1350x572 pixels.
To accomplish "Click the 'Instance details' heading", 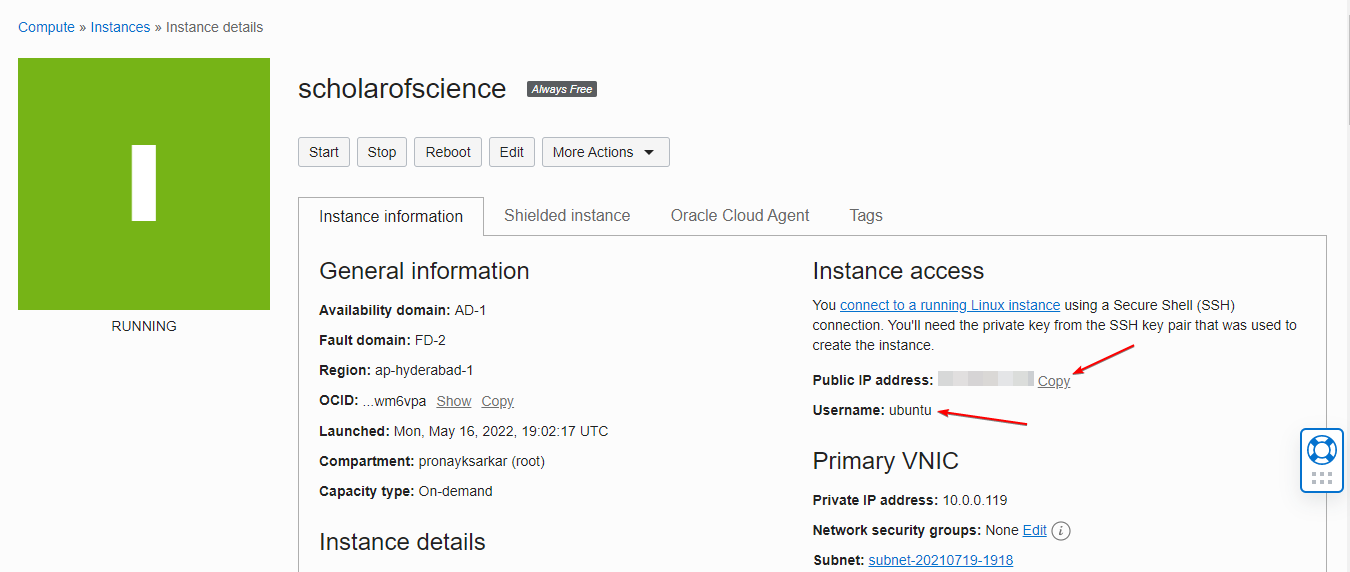I will [x=402, y=542].
